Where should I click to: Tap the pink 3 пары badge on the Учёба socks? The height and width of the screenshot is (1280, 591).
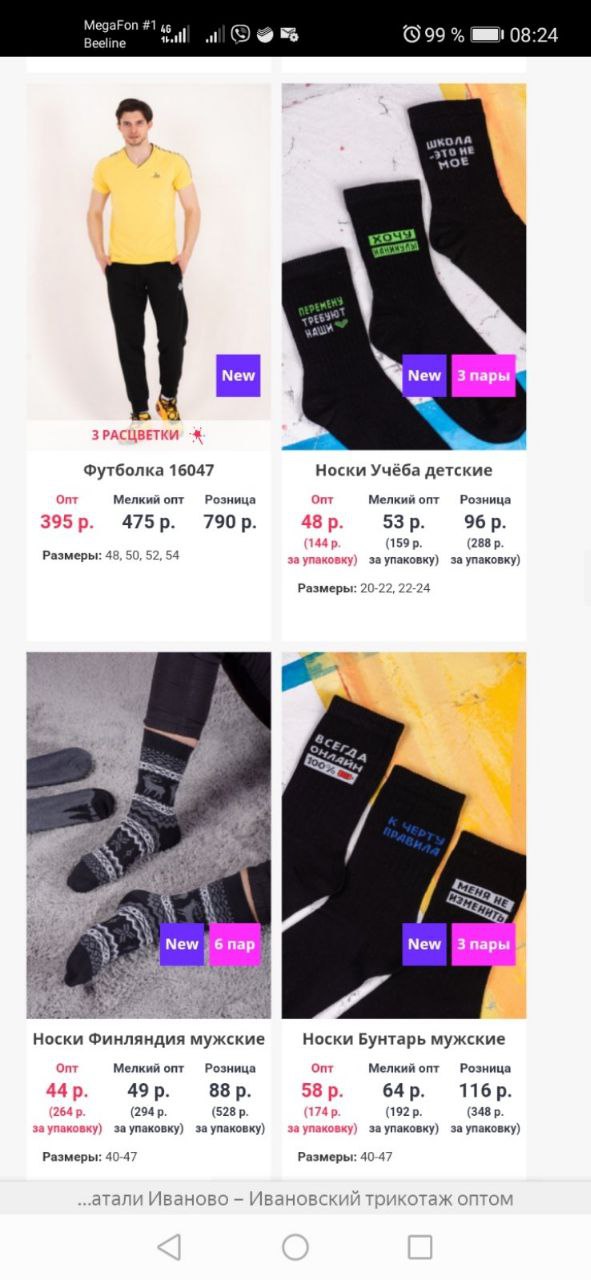[x=483, y=376]
